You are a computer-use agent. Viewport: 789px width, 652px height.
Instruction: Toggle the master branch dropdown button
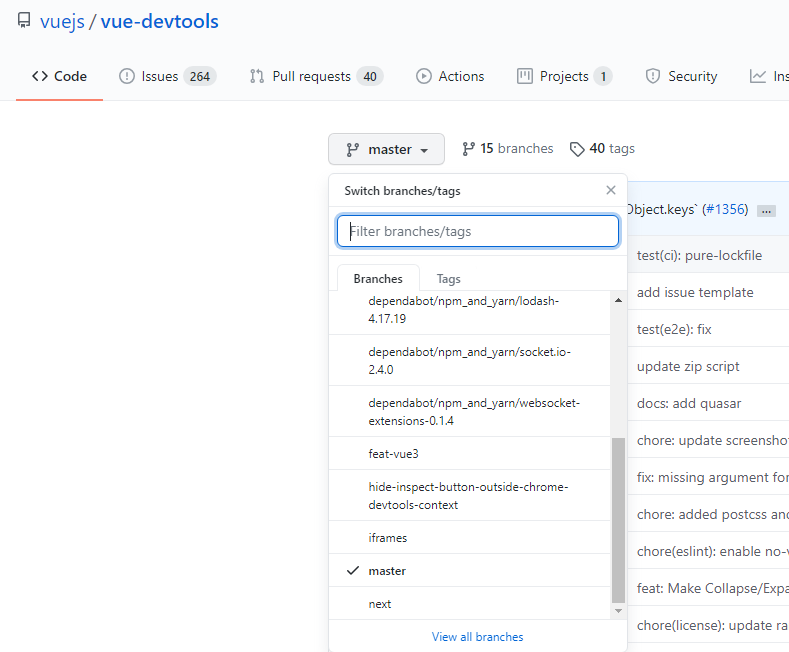tap(386, 149)
